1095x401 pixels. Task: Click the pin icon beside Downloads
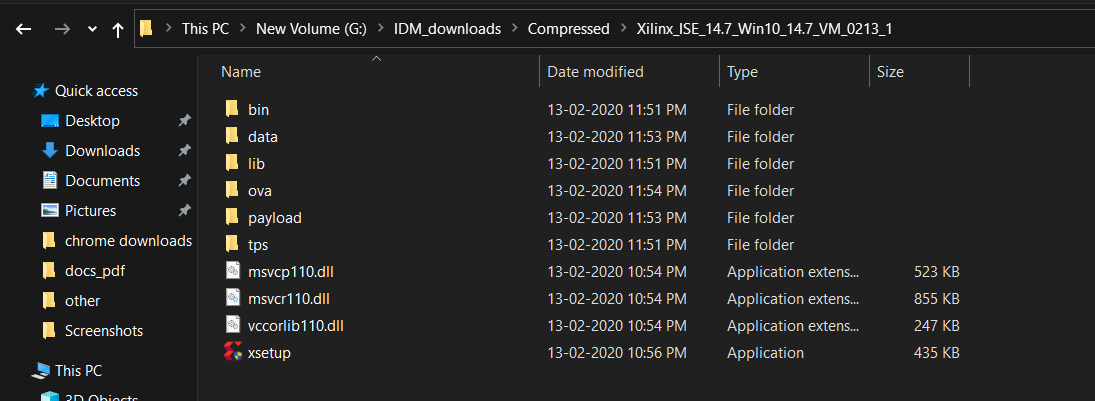184,151
